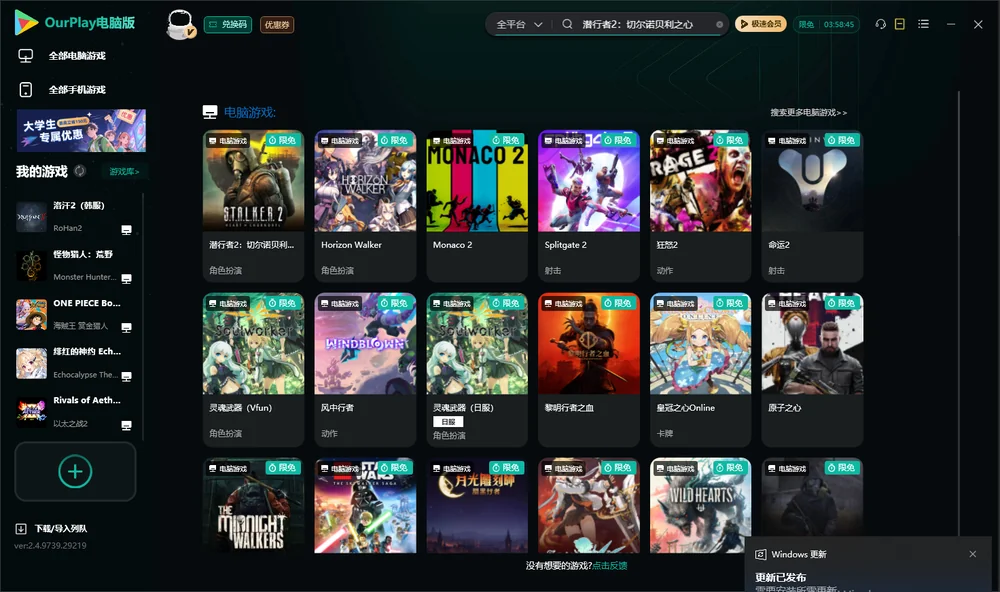1000x592 pixels.
Task: Open the 命运2 Destiny game card
Action: click(x=812, y=206)
